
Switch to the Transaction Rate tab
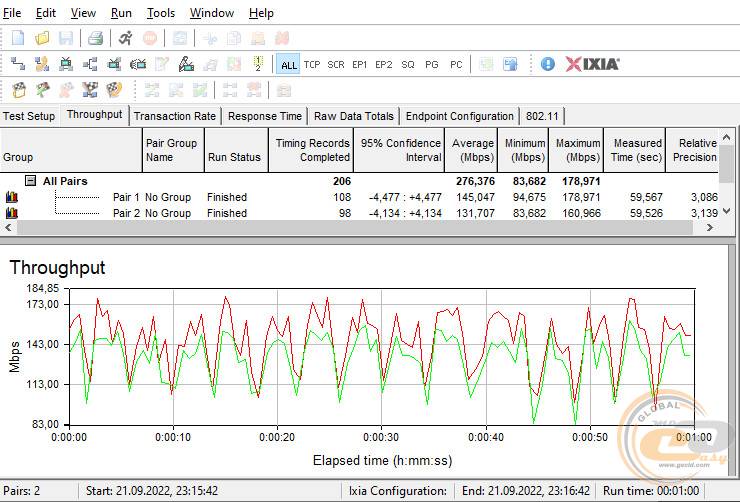(x=175, y=116)
